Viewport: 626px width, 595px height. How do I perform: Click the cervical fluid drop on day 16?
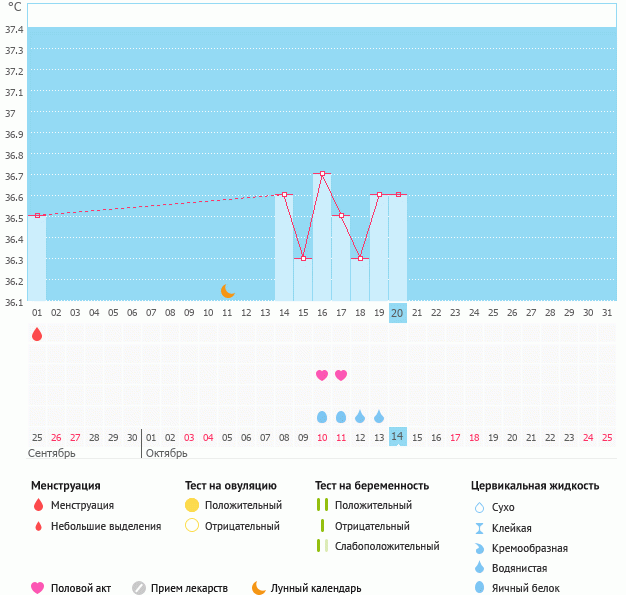(322, 416)
